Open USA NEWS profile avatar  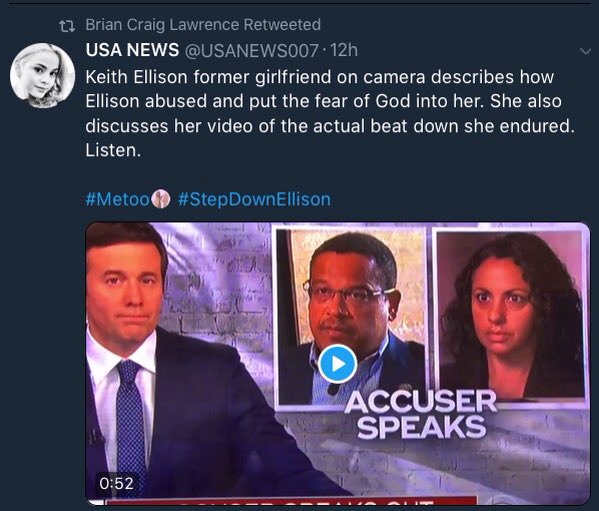pyautogui.click(x=42, y=75)
